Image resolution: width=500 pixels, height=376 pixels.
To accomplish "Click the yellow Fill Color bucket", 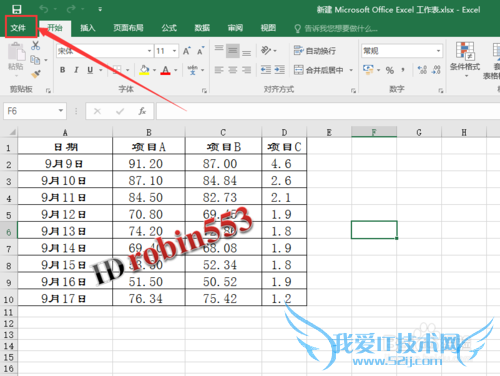I will [144, 70].
